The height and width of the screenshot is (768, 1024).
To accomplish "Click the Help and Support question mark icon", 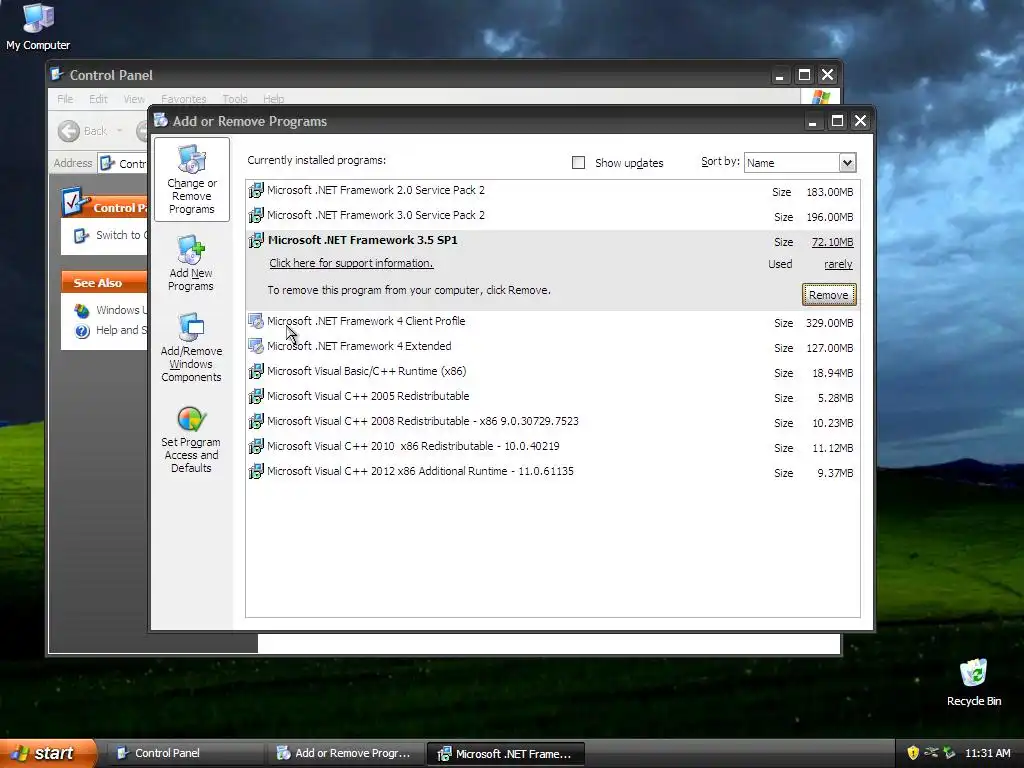I will click(x=82, y=331).
